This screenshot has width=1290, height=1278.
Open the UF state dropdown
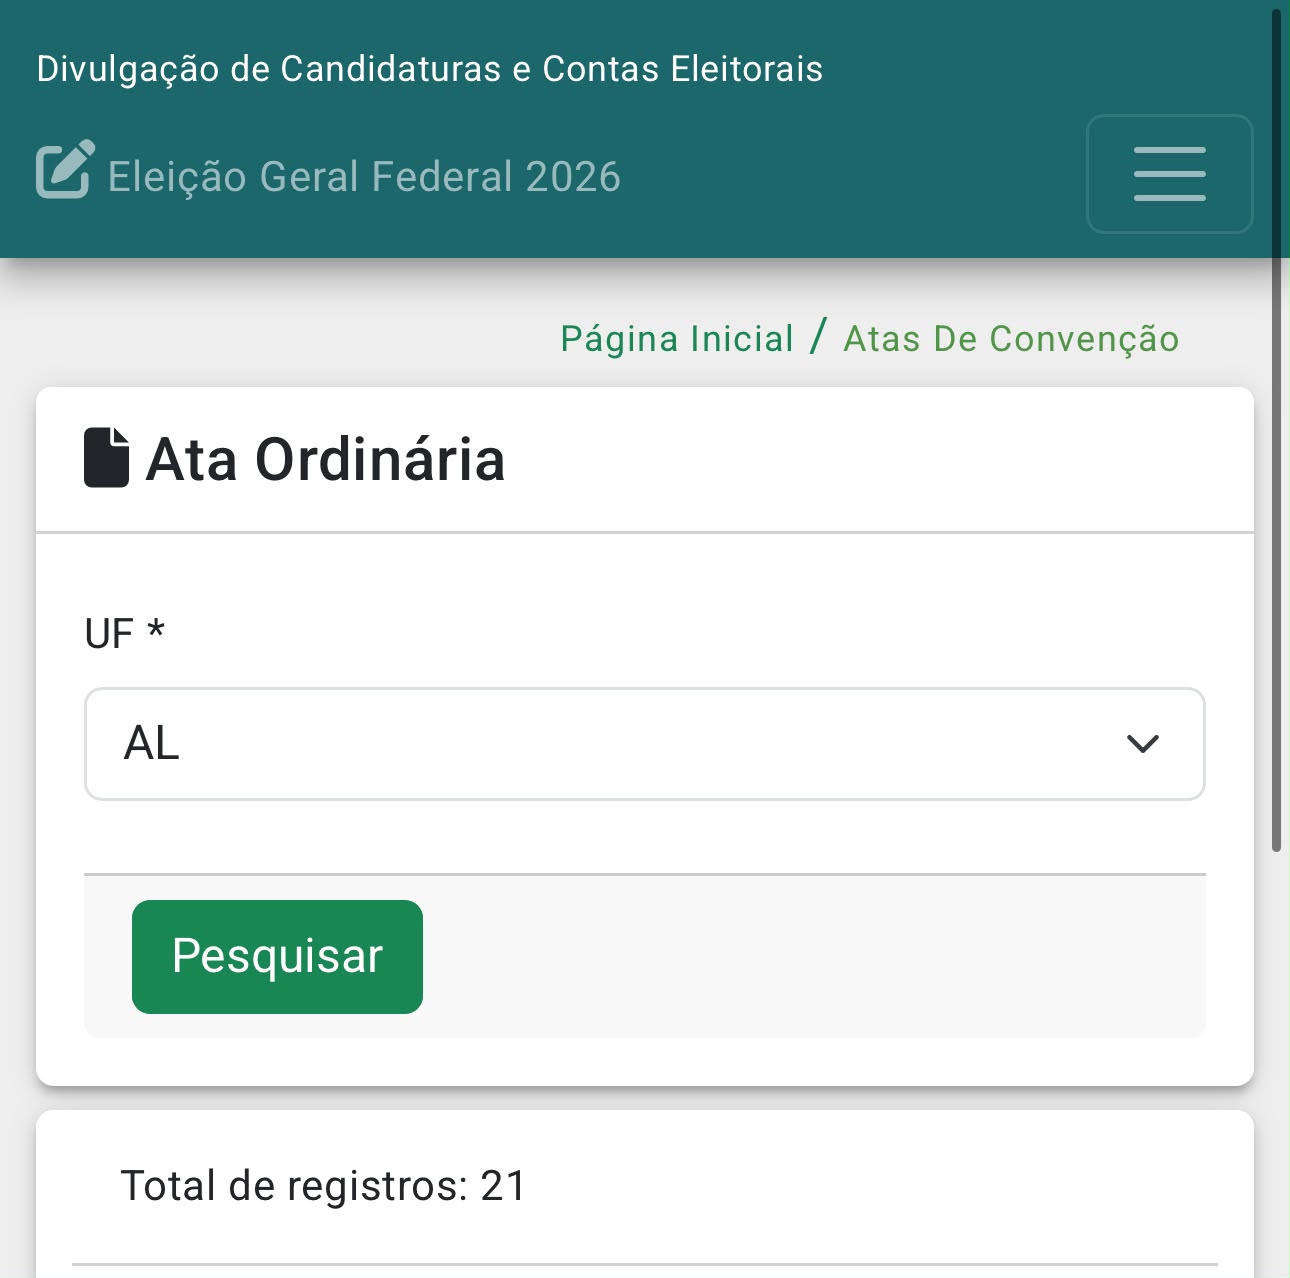coord(645,744)
